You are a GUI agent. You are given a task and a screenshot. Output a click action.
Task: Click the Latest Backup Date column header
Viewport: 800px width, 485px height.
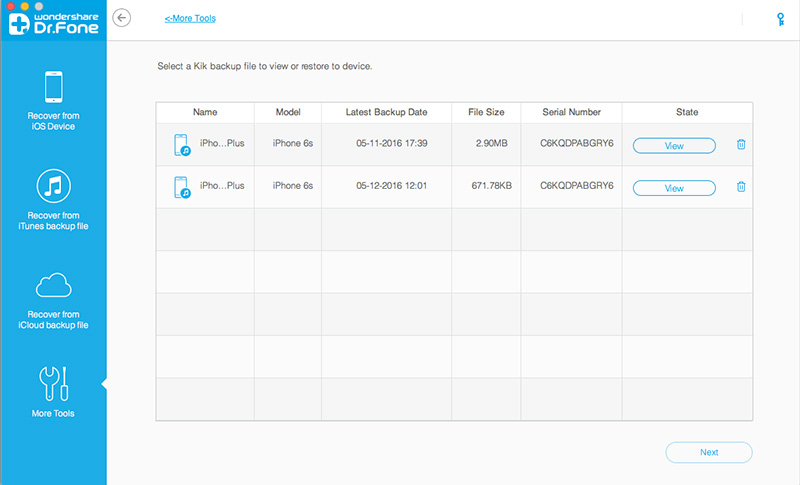(x=386, y=112)
